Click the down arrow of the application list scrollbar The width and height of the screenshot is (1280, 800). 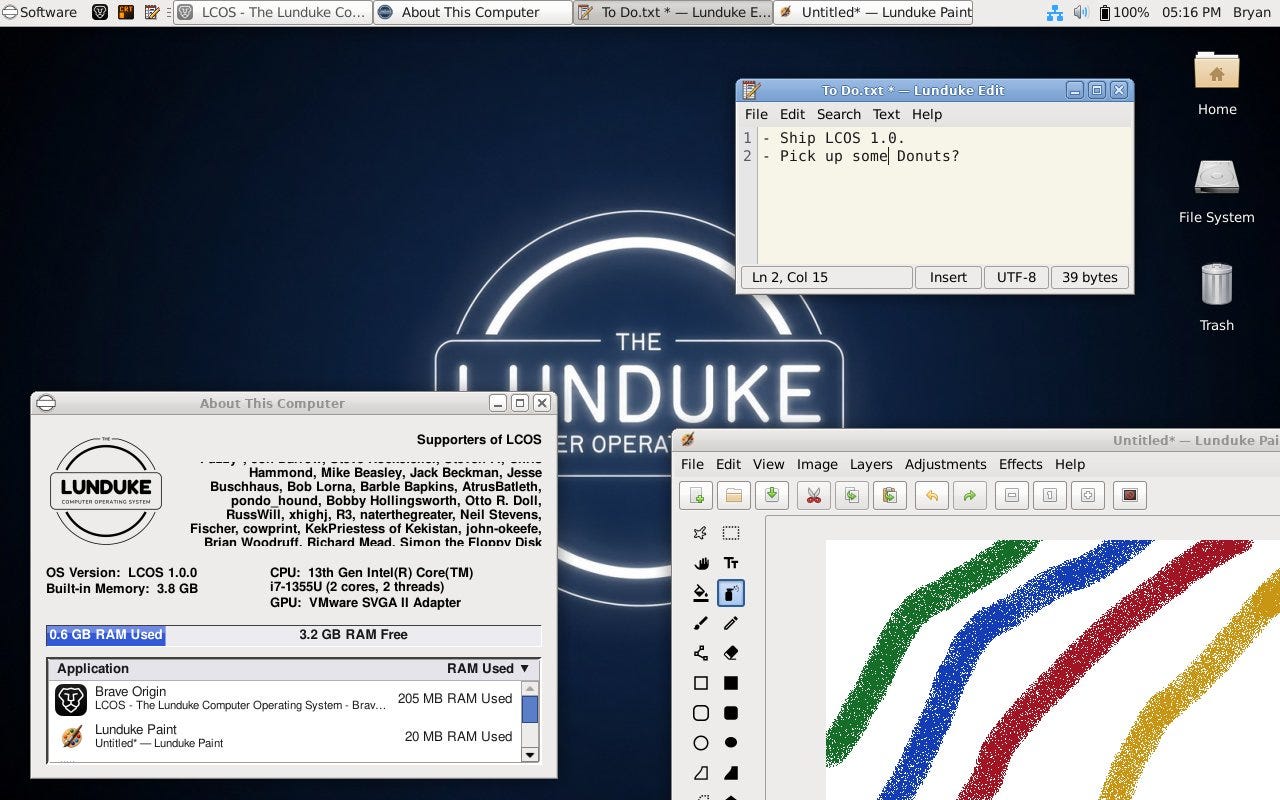(530, 755)
